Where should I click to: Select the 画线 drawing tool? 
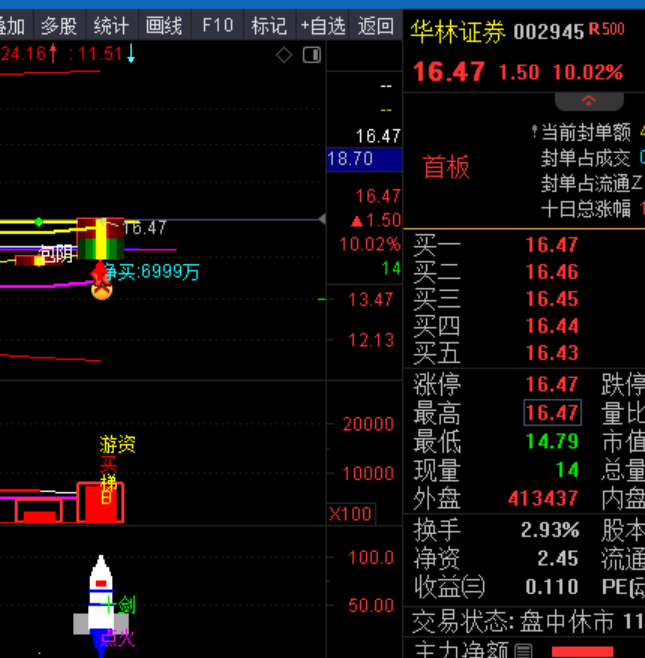pos(165,26)
